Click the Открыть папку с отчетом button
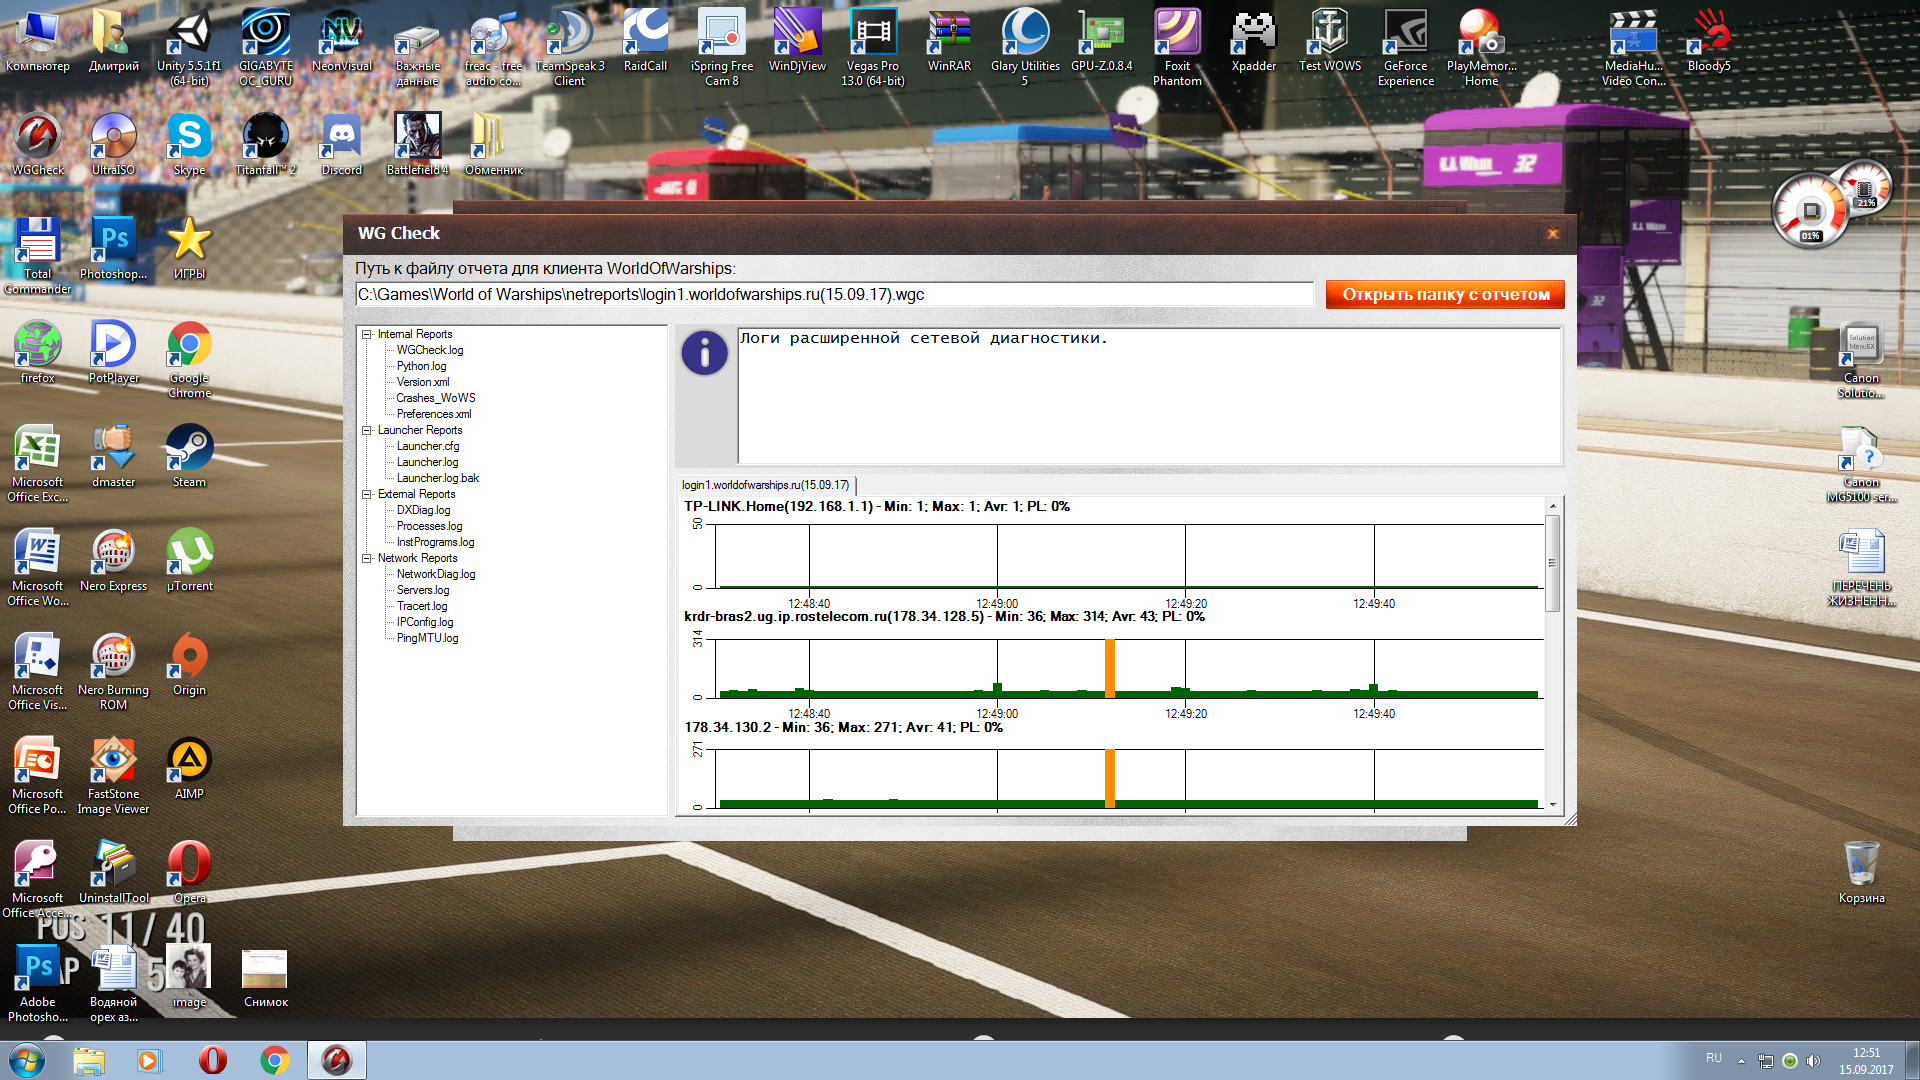Screen dimensions: 1920x1080 (1445, 294)
